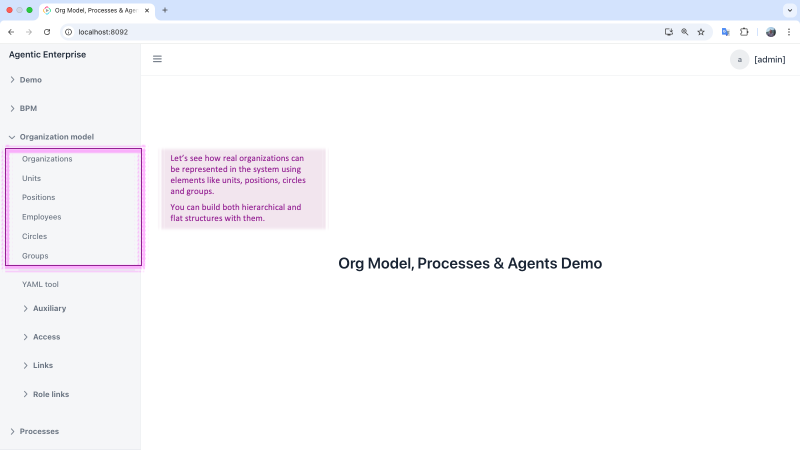The width and height of the screenshot is (800, 450).
Task: Reload the page with refresh icon
Action: (47, 32)
